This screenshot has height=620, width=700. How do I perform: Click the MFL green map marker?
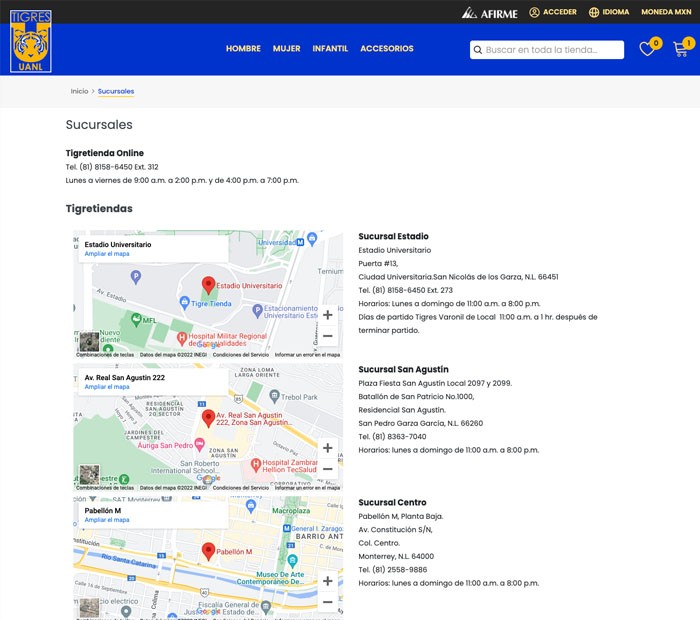click(136, 319)
